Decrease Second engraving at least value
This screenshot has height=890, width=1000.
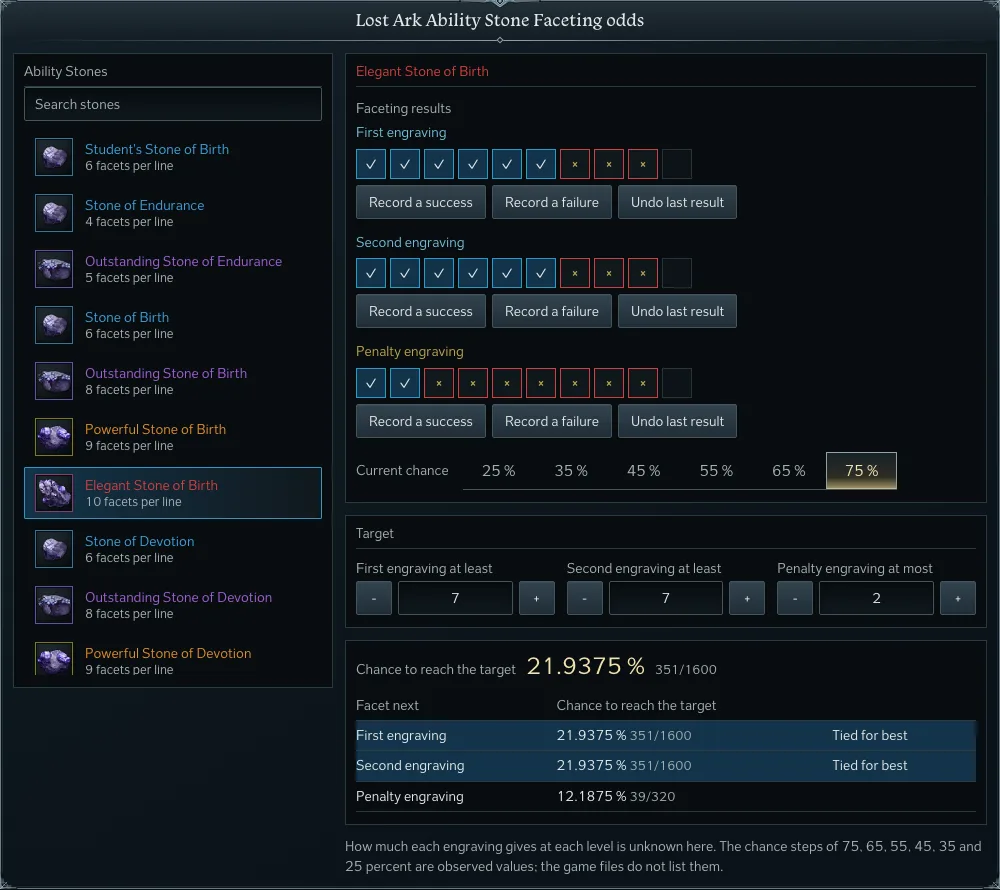click(x=585, y=598)
